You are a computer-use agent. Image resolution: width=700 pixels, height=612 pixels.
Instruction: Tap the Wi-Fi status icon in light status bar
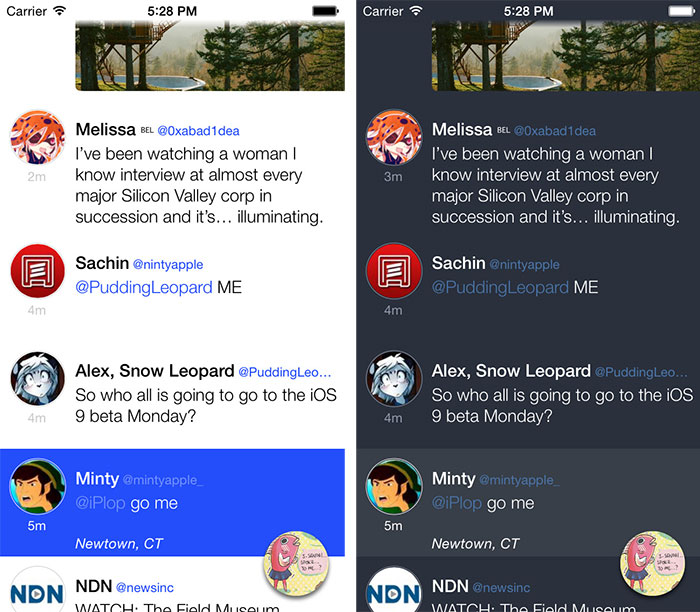pos(59,11)
